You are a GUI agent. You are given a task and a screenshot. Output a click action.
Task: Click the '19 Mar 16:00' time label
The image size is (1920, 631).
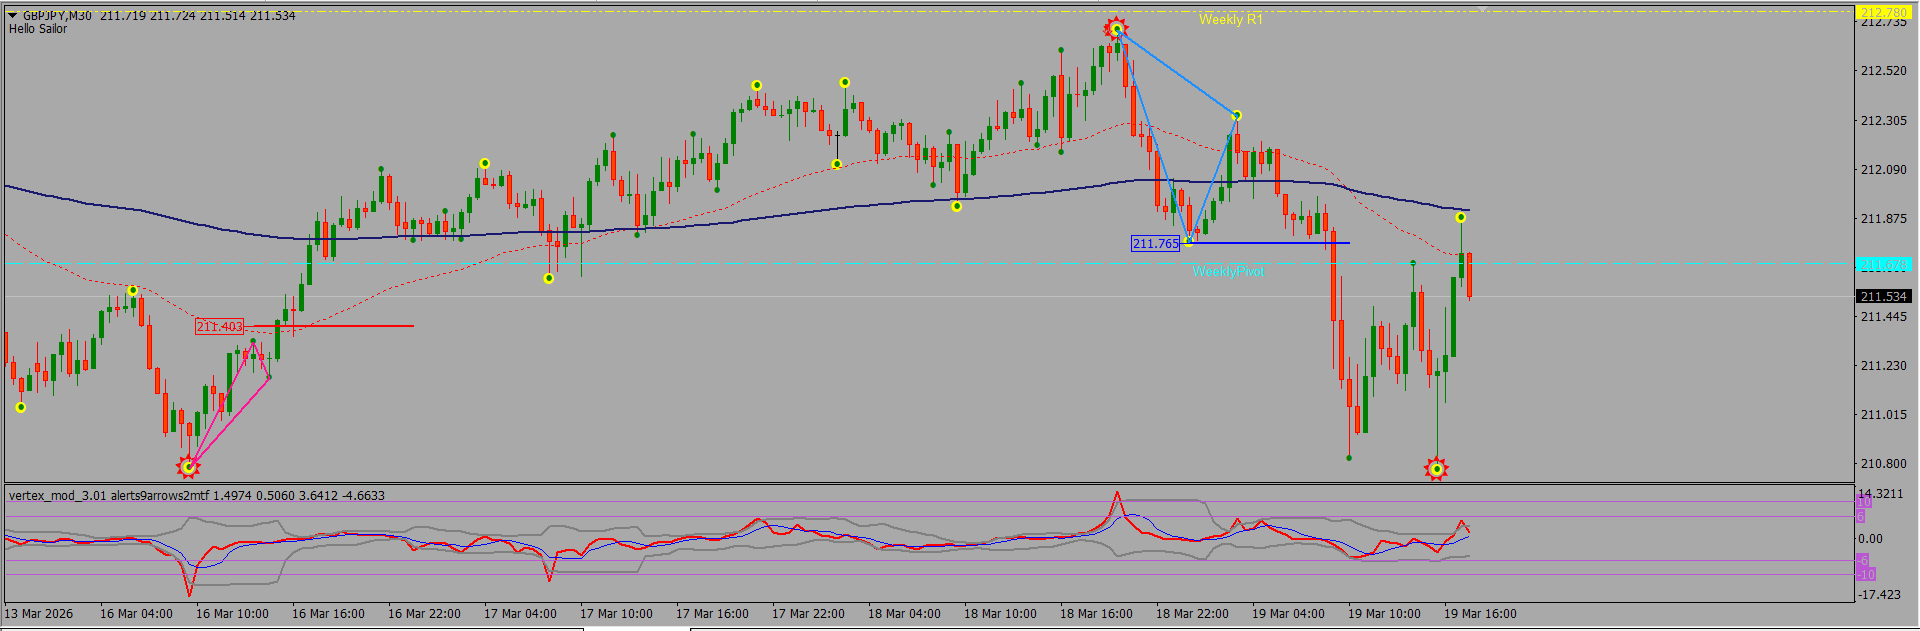[1480, 613]
